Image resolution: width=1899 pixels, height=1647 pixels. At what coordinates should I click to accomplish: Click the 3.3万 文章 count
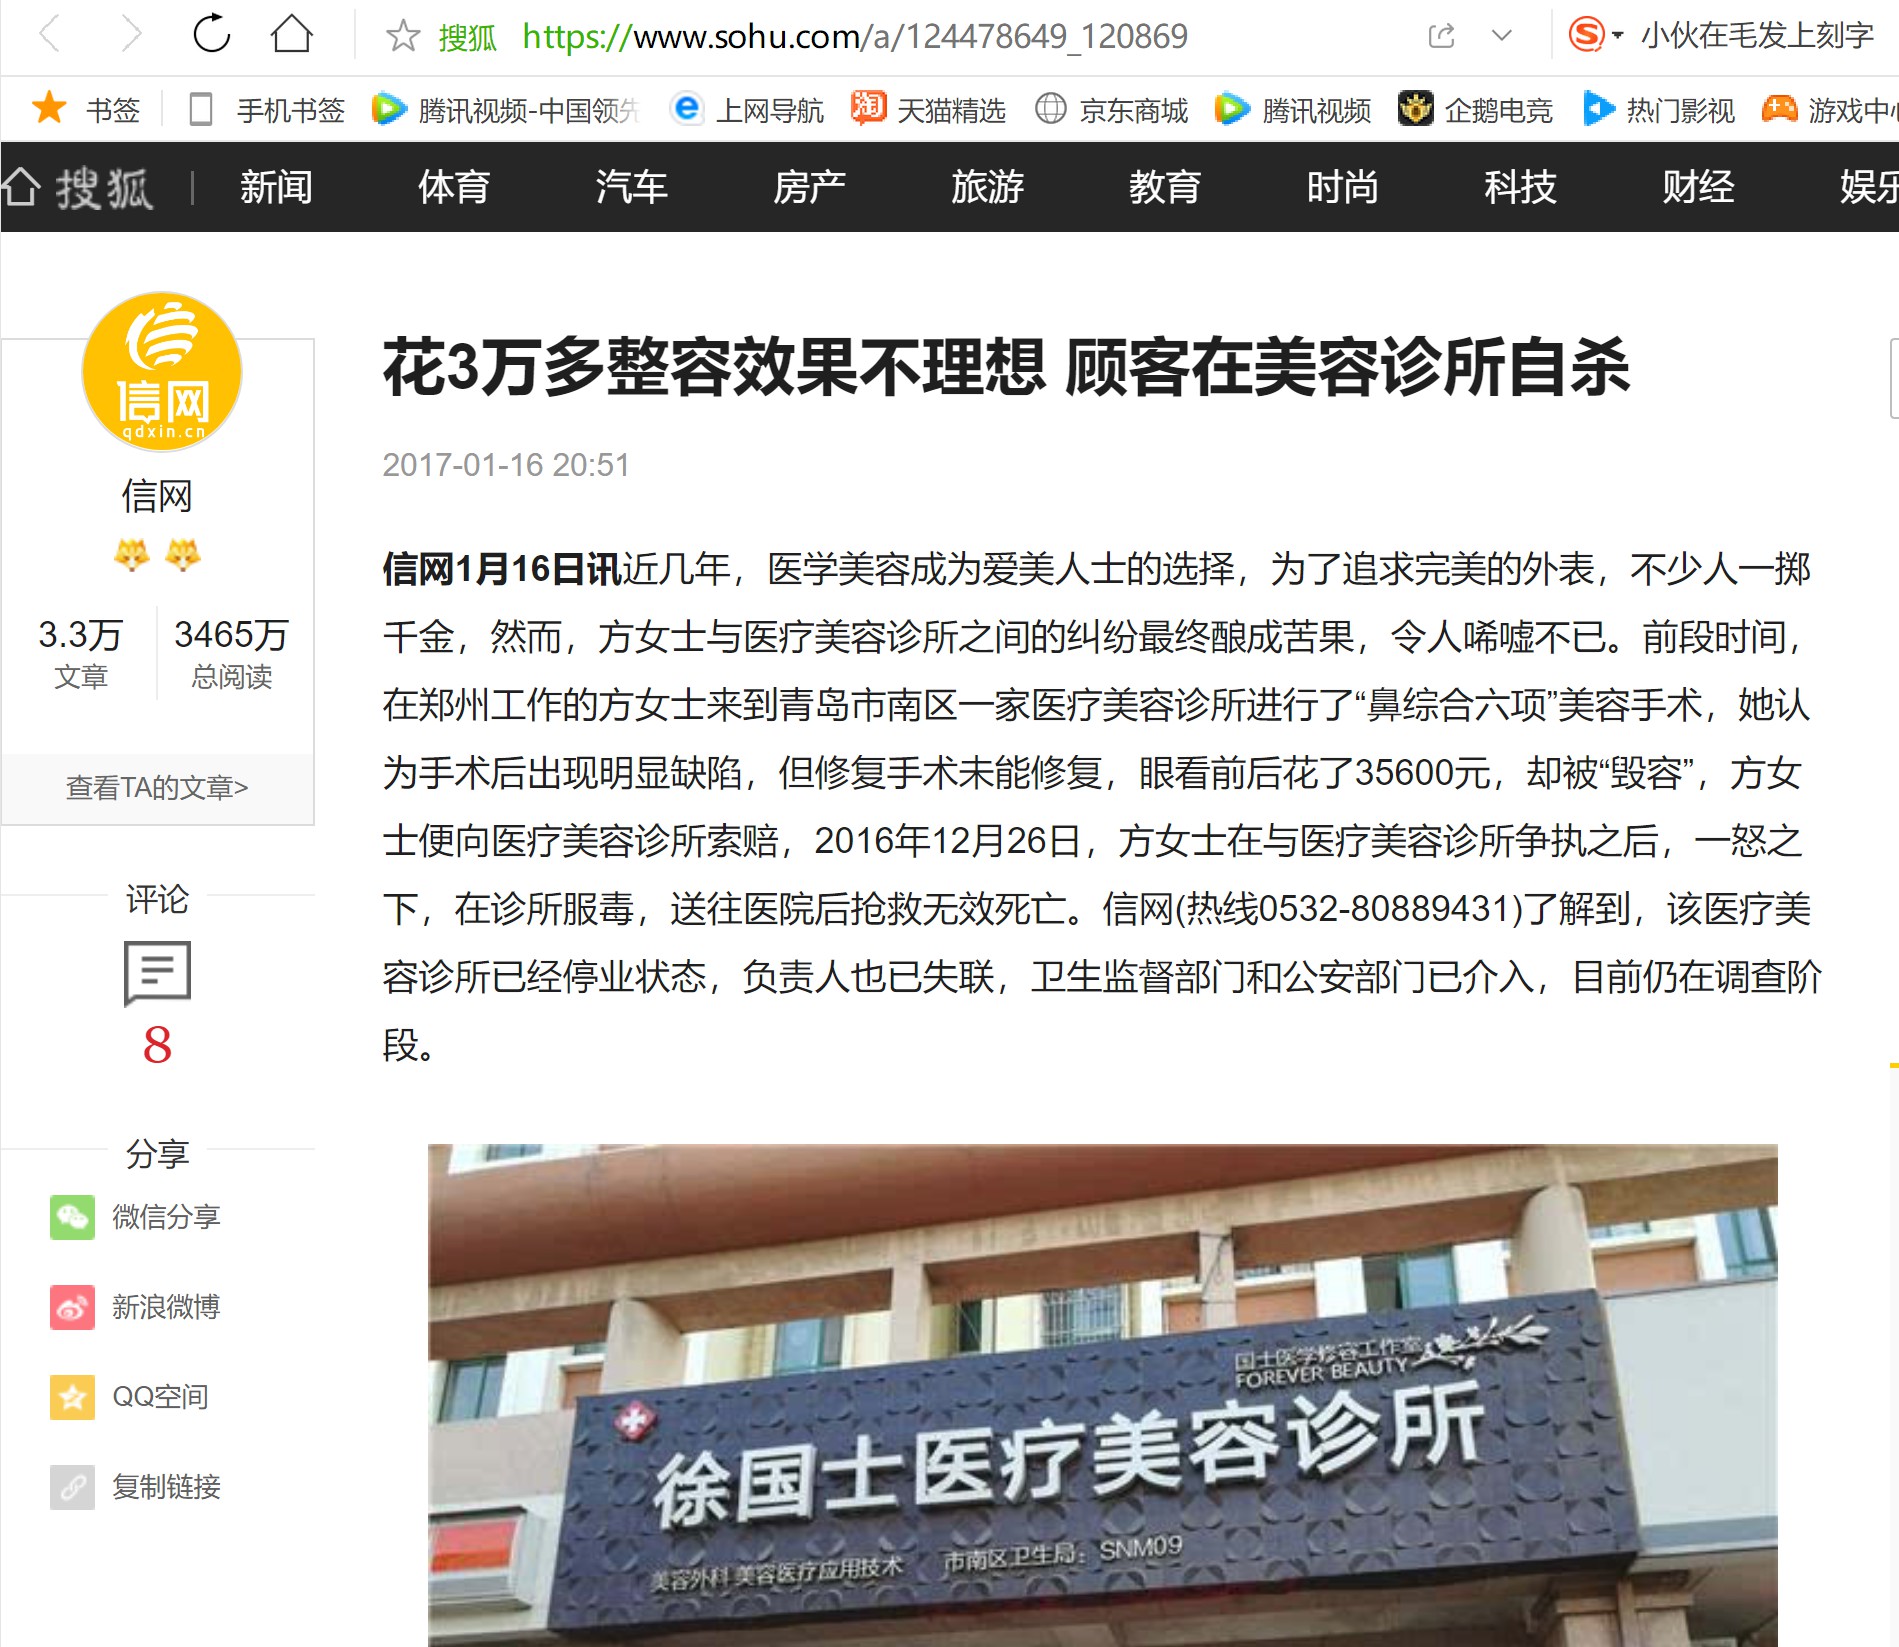click(x=80, y=653)
